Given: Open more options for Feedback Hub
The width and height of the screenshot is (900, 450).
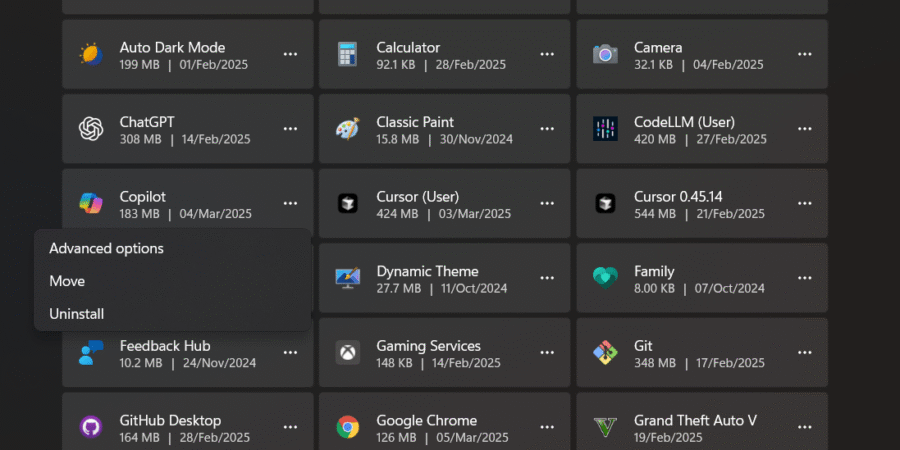Looking at the screenshot, I should coord(290,352).
